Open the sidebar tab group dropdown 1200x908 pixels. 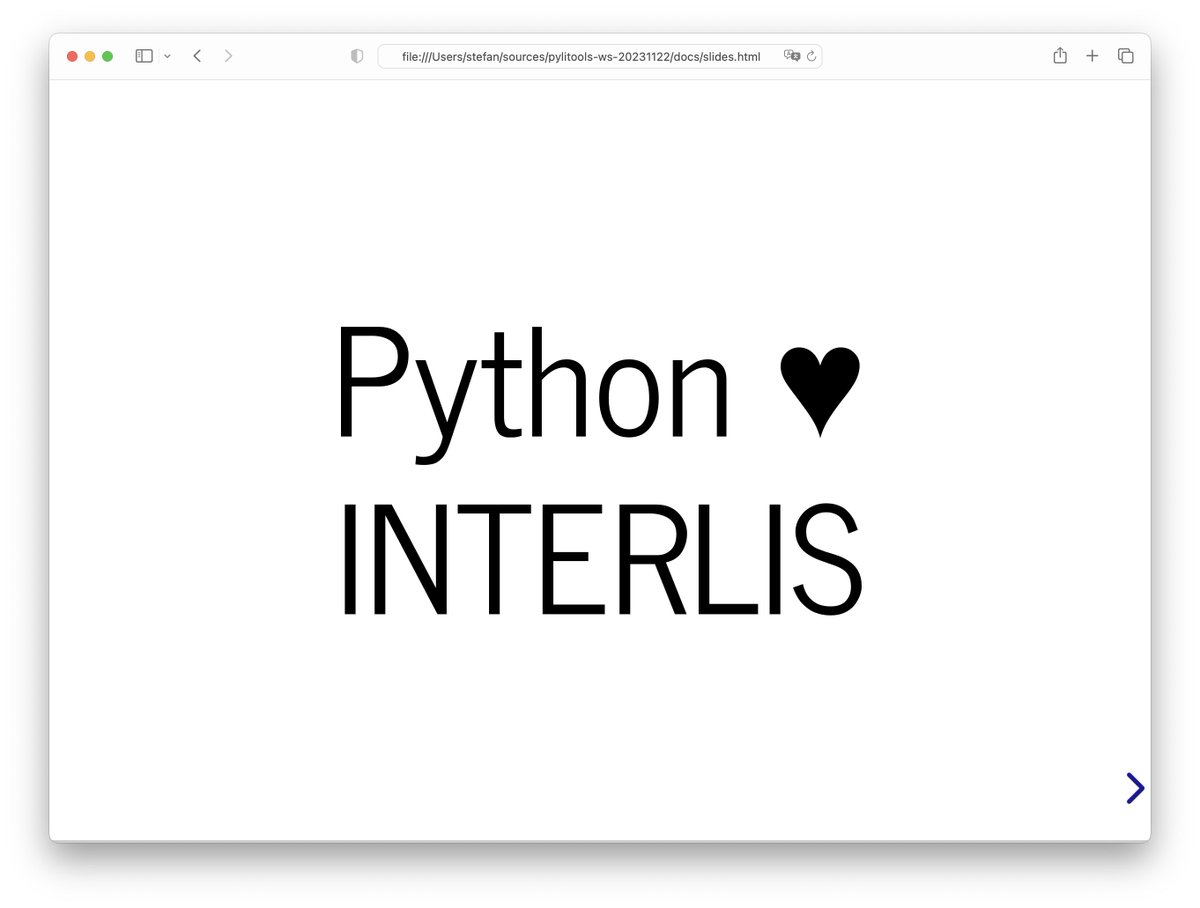(x=167, y=57)
